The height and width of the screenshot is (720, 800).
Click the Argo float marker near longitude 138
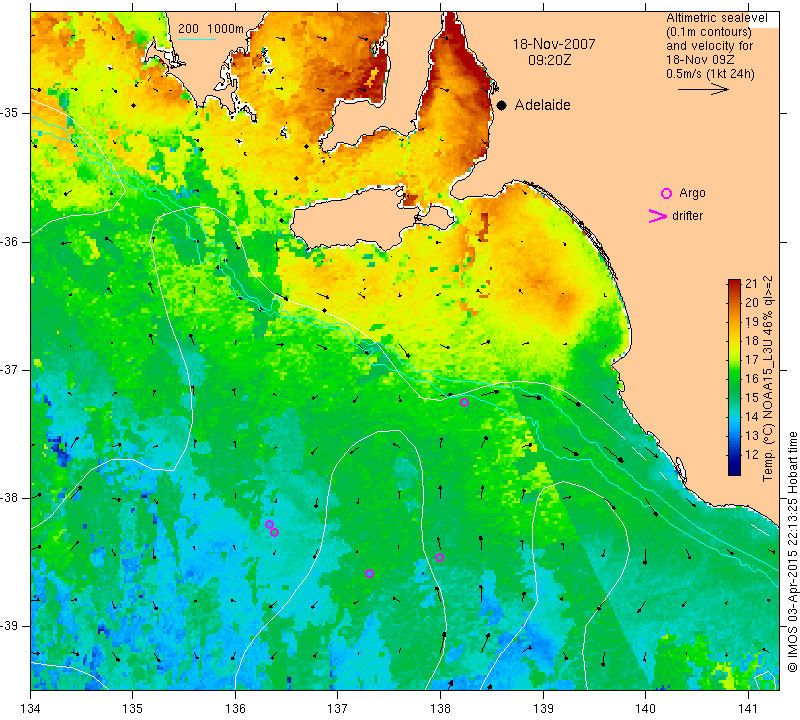[439, 557]
